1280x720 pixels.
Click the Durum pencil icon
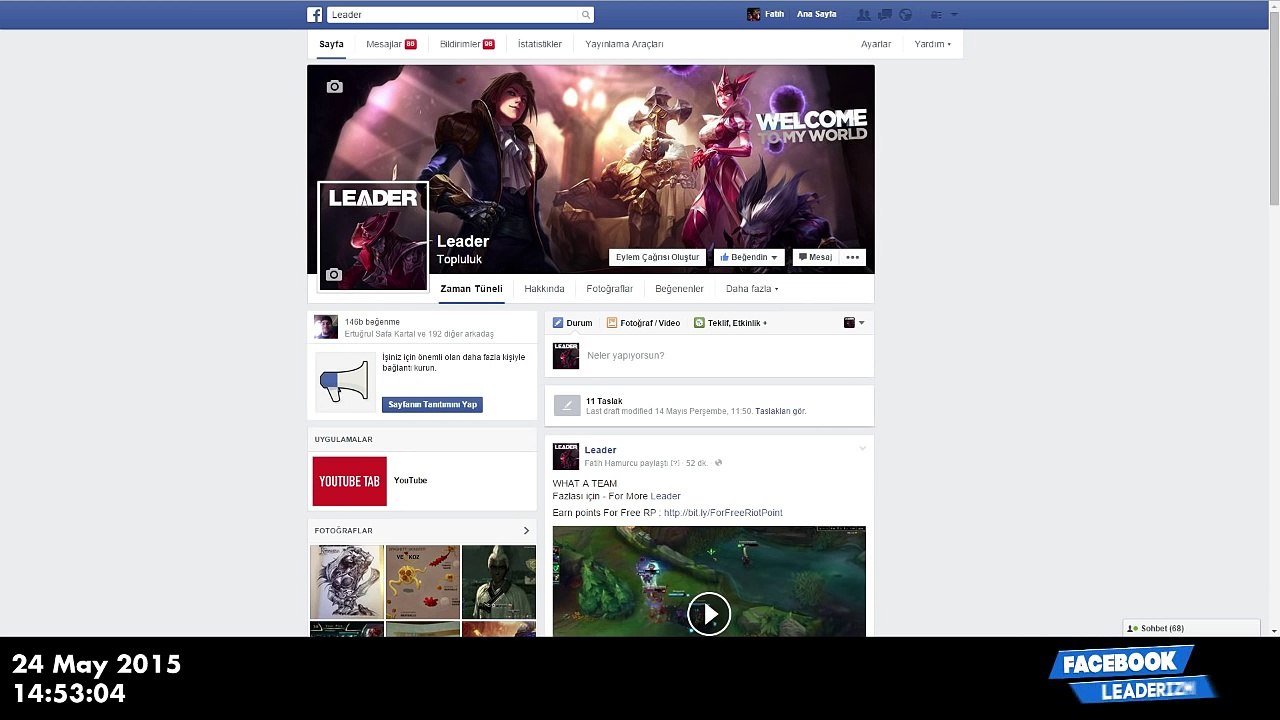tap(558, 323)
